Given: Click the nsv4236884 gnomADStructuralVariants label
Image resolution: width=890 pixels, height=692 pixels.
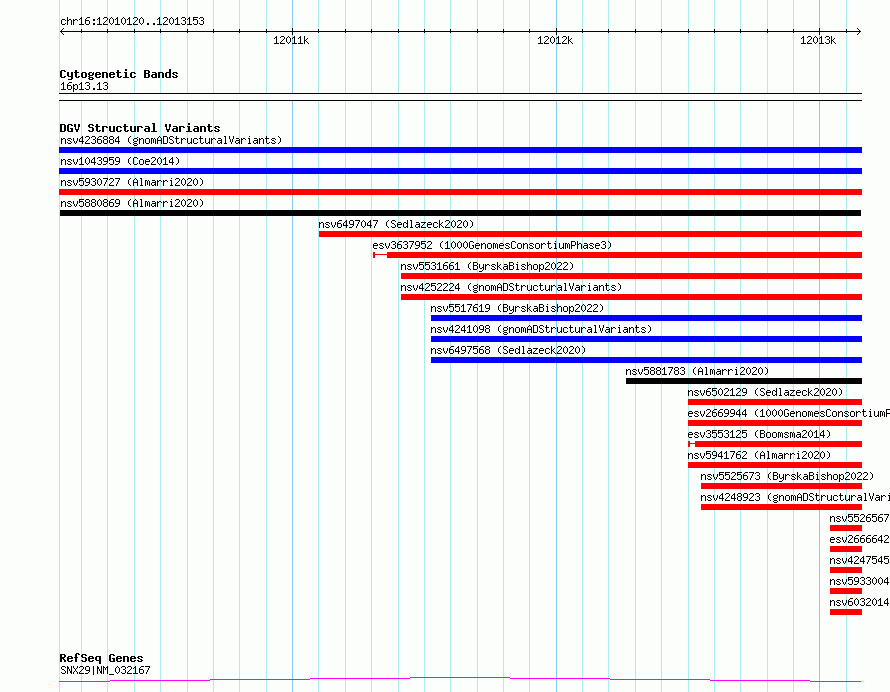Looking at the screenshot, I should 171,140.
